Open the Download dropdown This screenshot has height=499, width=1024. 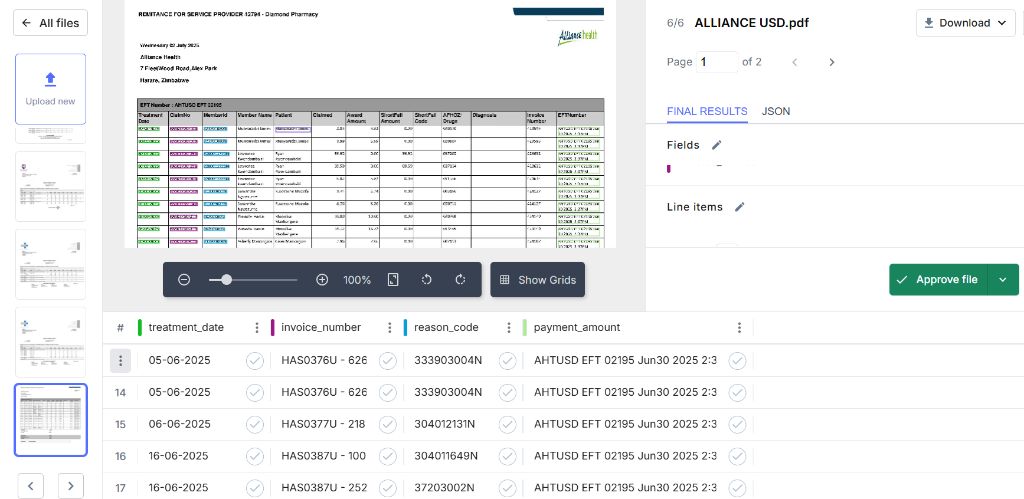pyautogui.click(x=965, y=23)
